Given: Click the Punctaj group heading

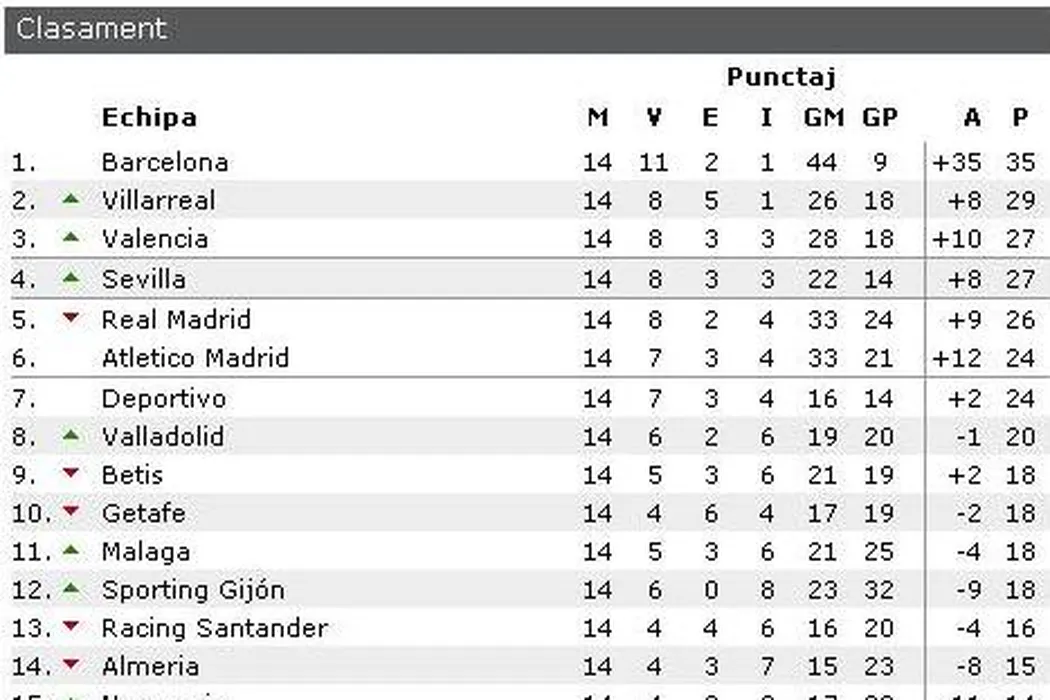Looking at the screenshot, I should (780, 77).
